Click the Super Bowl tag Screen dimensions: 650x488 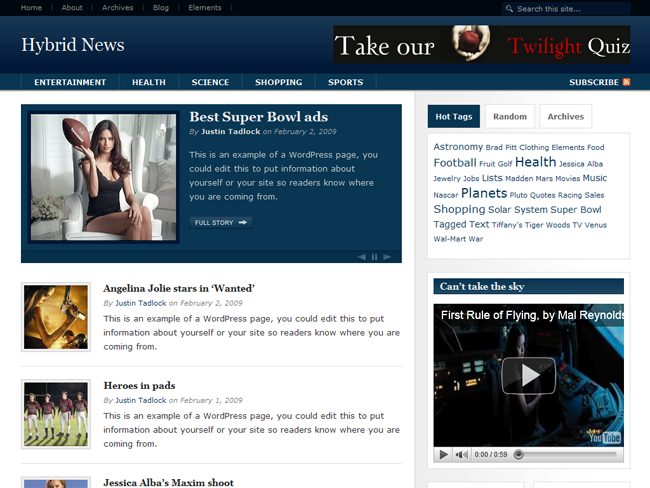[x=576, y=210]
